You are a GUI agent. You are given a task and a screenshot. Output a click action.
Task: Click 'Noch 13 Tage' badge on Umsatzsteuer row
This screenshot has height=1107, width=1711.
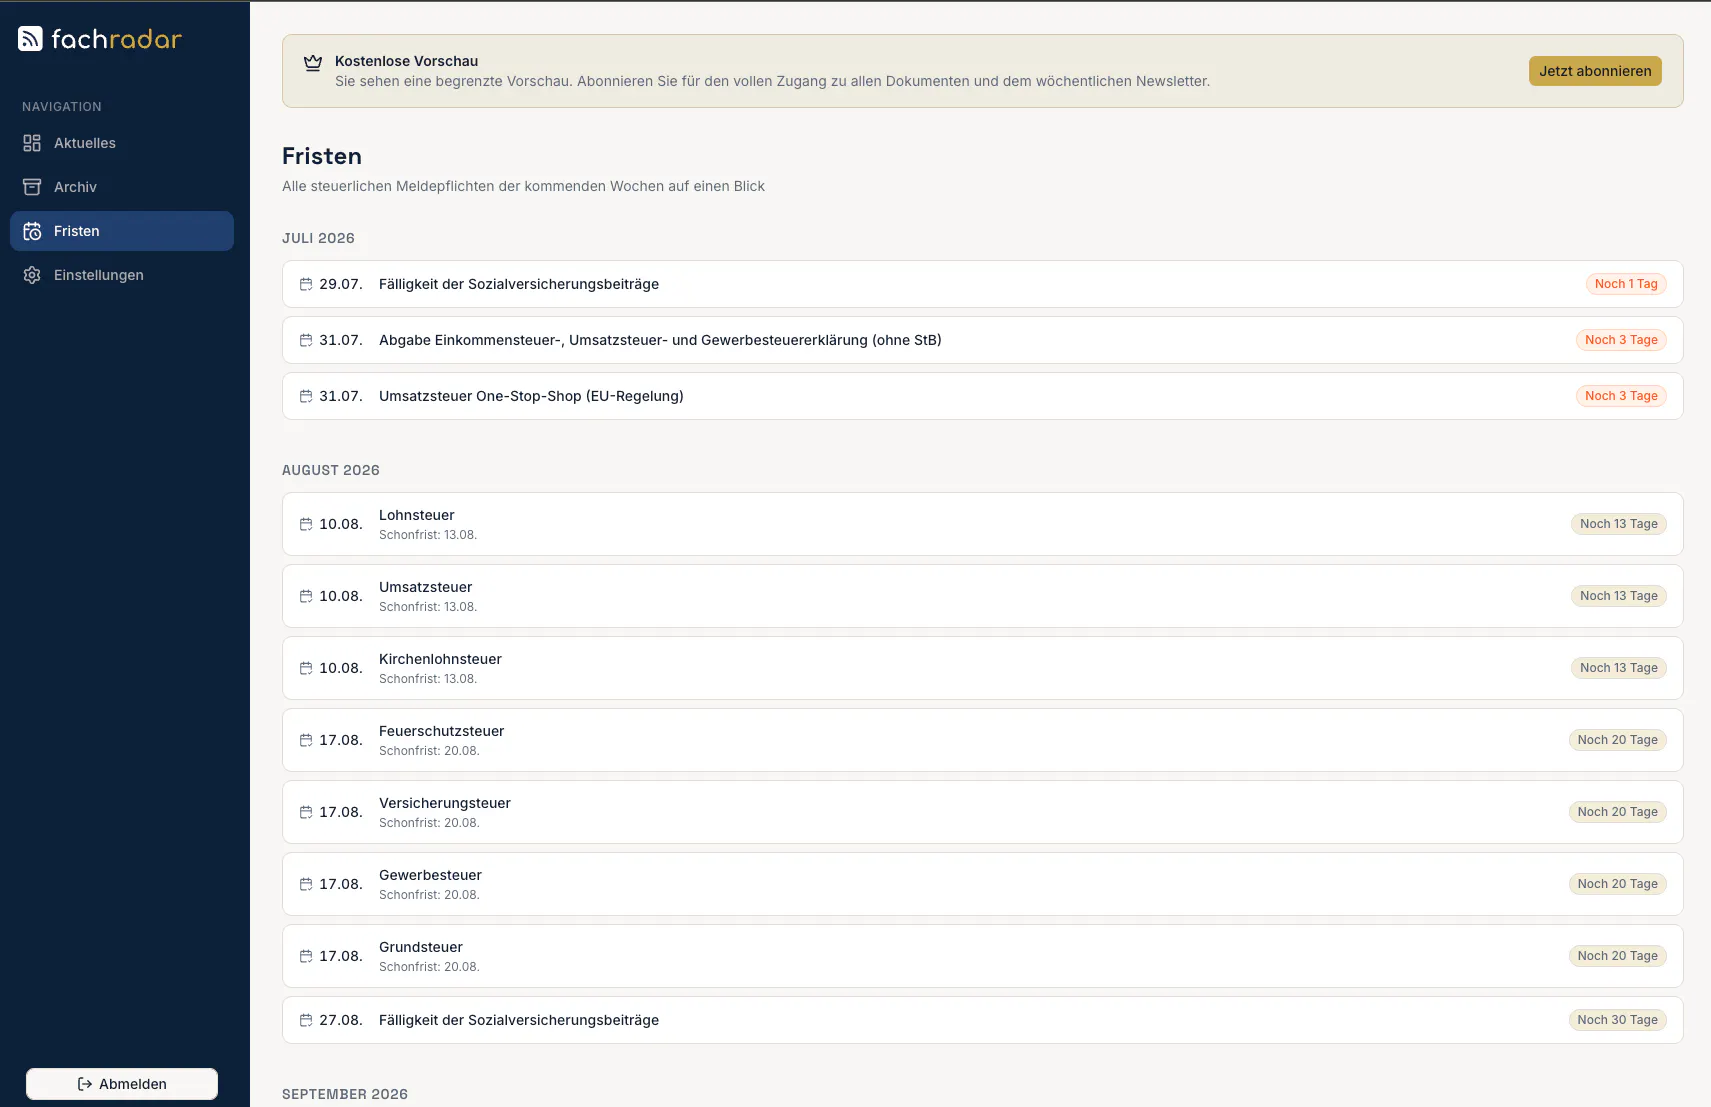[x=1619, y=596]
